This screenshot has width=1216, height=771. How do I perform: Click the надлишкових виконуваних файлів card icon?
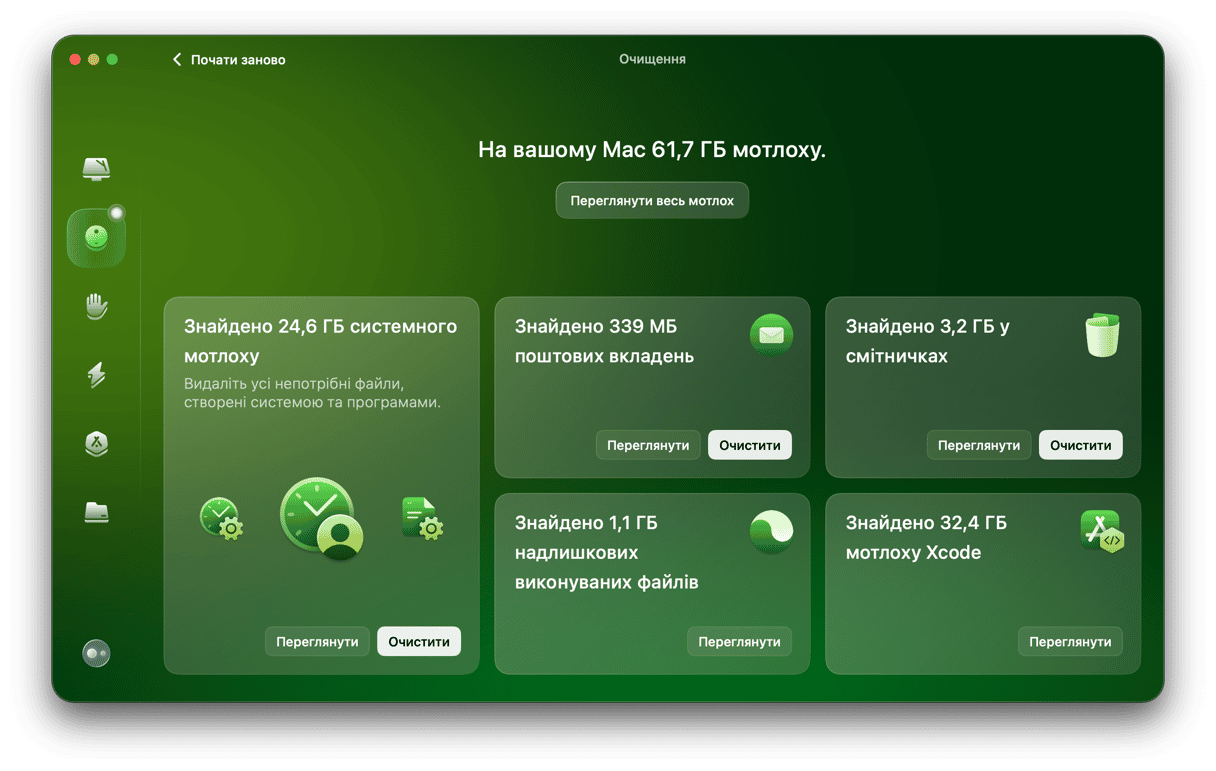(771, 531)
